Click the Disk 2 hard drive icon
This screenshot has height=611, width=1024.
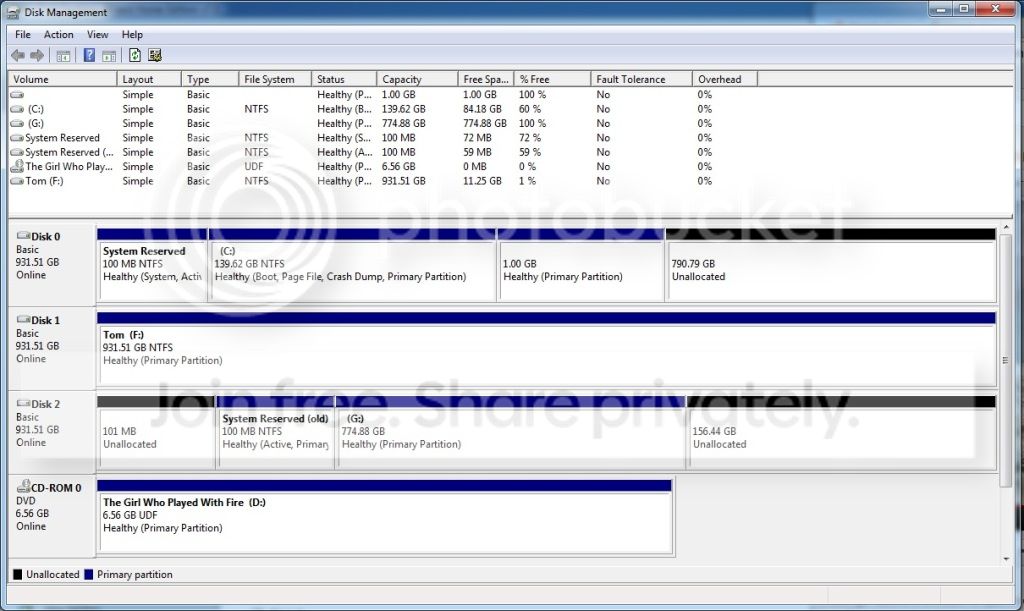[x=23, y=403]
